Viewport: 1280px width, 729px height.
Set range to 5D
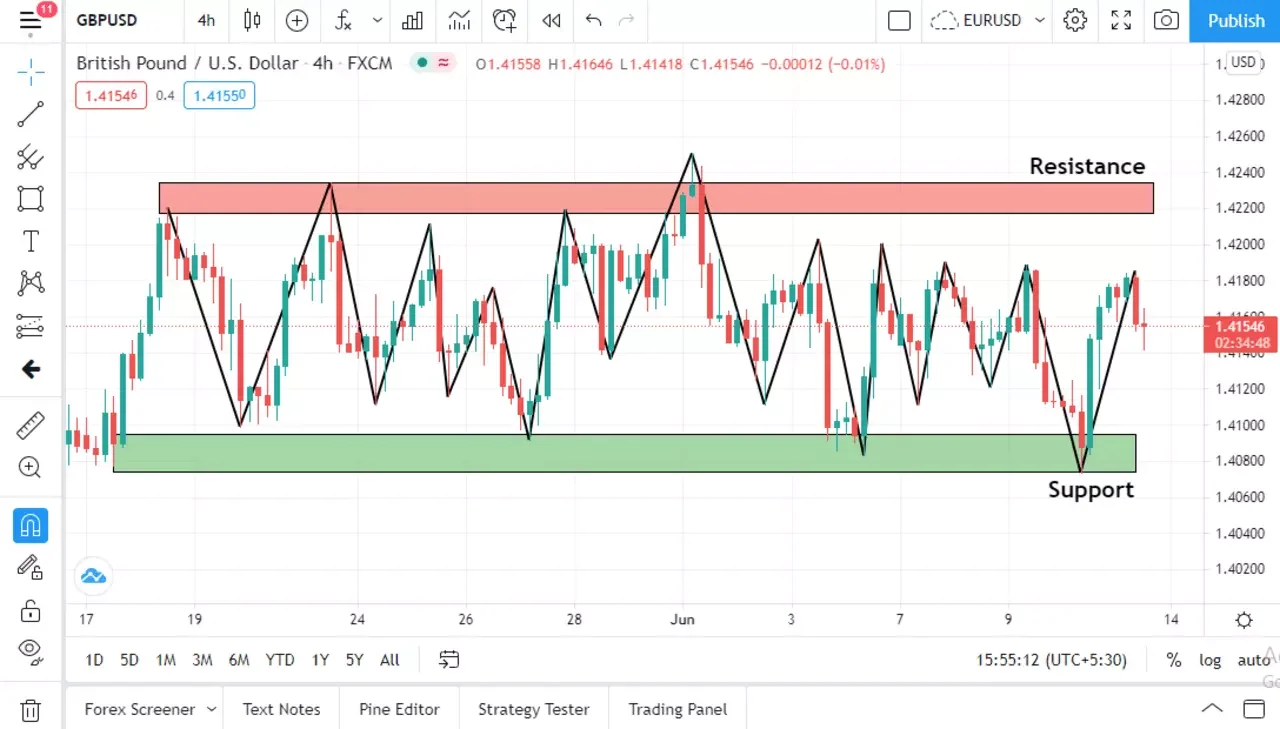[x=129, y=660]
